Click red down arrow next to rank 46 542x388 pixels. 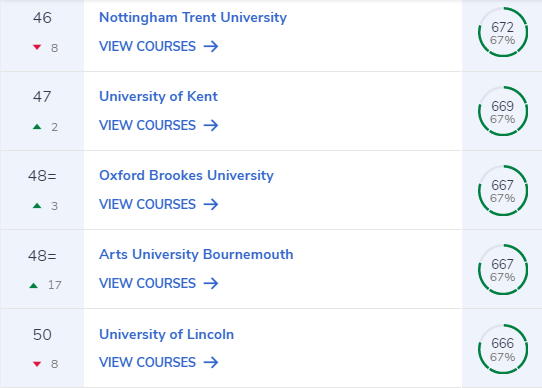pos(37,47)
